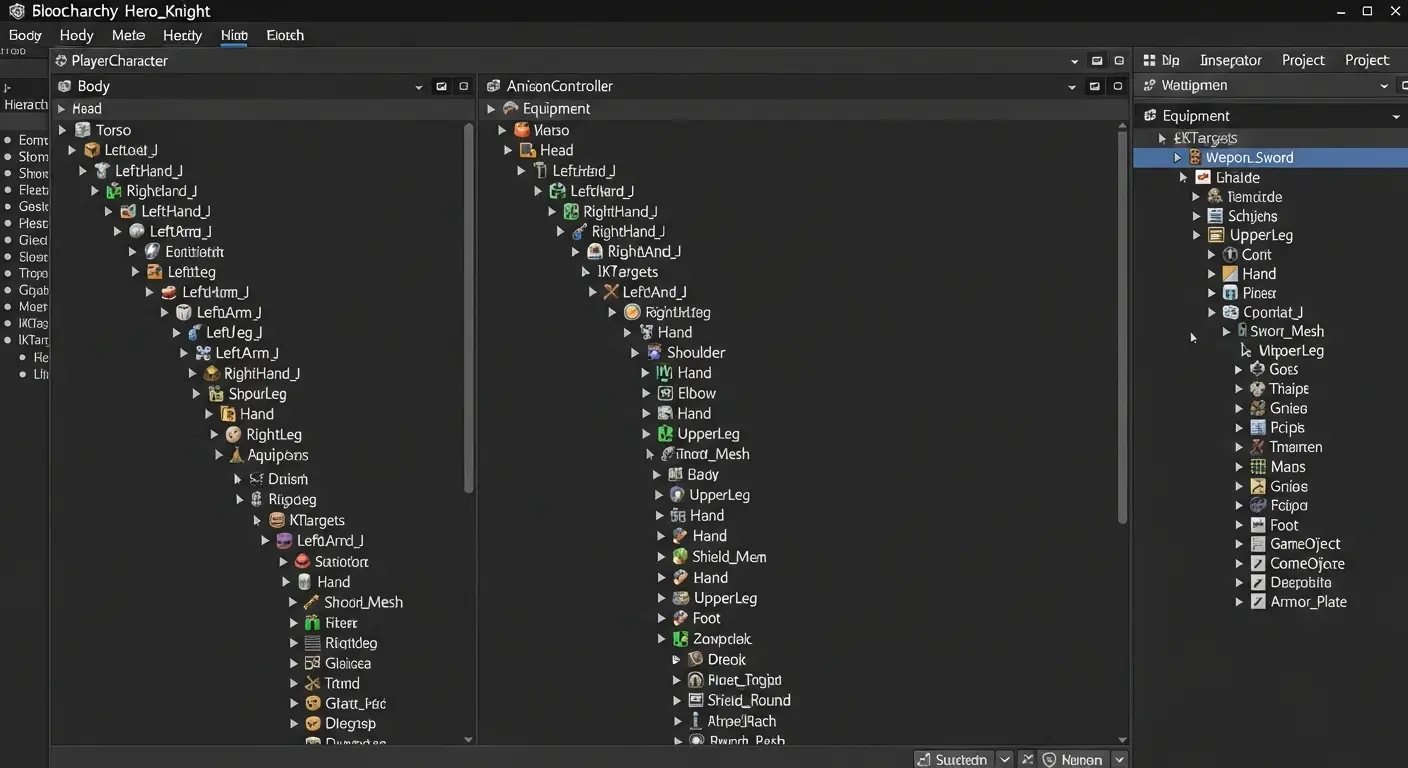Toggle the camera icon next to Body
This screenshot has width=1408, height=768.
(x=441, y=86)
